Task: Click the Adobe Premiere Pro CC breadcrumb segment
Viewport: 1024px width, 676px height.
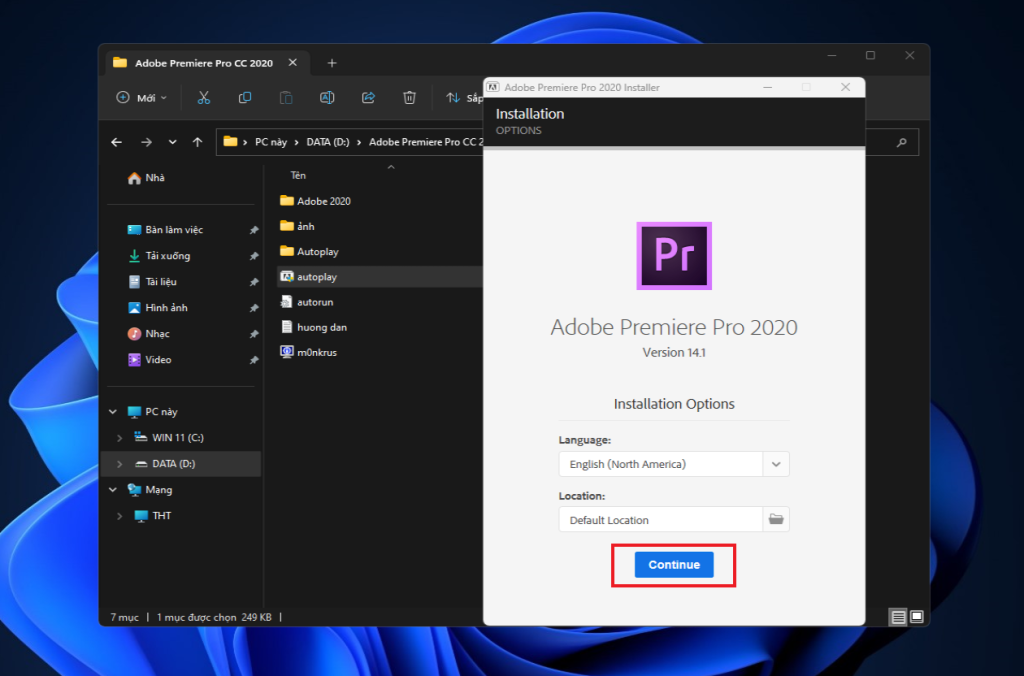Action: coord(426,142)
